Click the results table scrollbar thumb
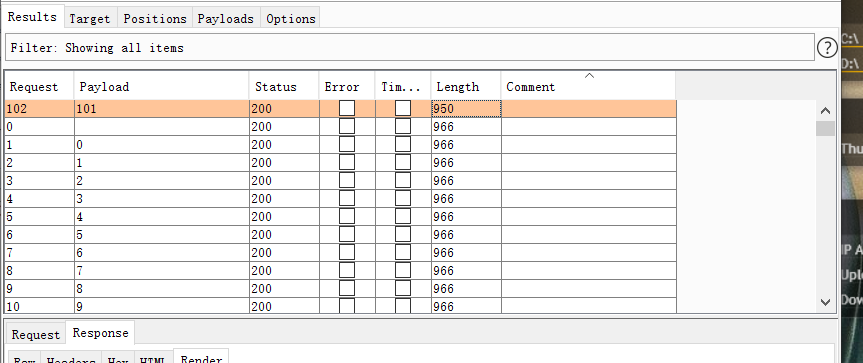Screen dimensions: 863x363 [824, 128]
